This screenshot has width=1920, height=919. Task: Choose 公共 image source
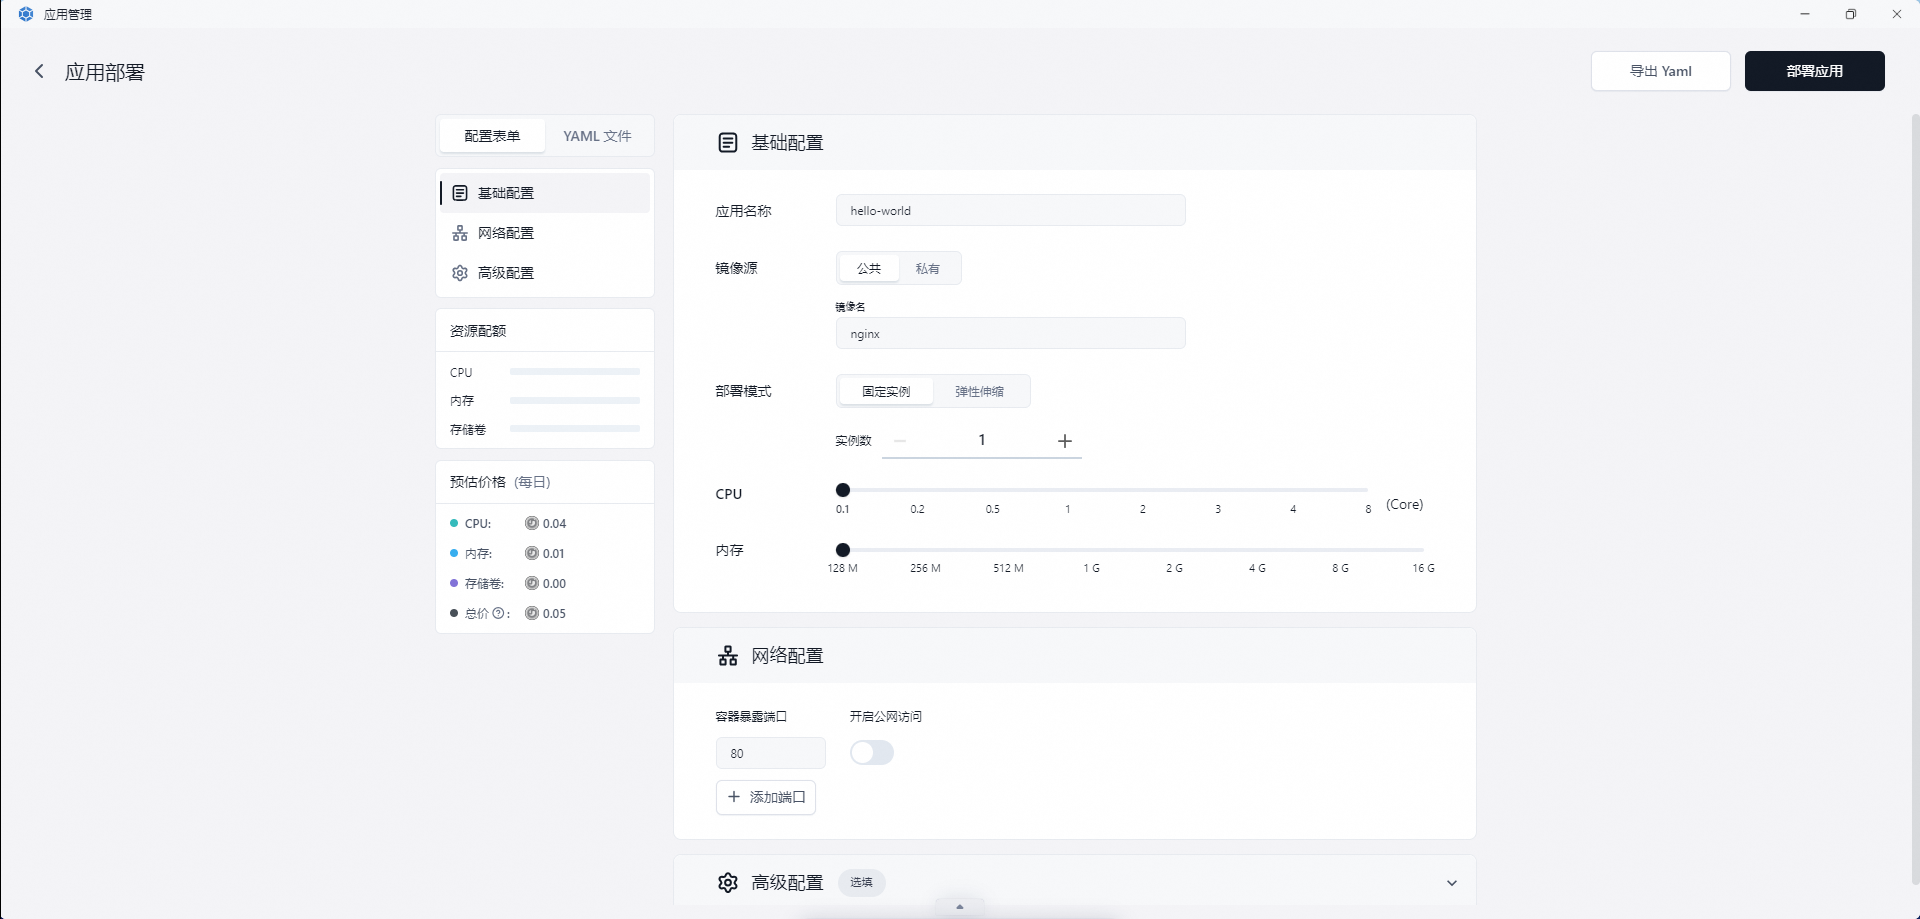point(869,268)
